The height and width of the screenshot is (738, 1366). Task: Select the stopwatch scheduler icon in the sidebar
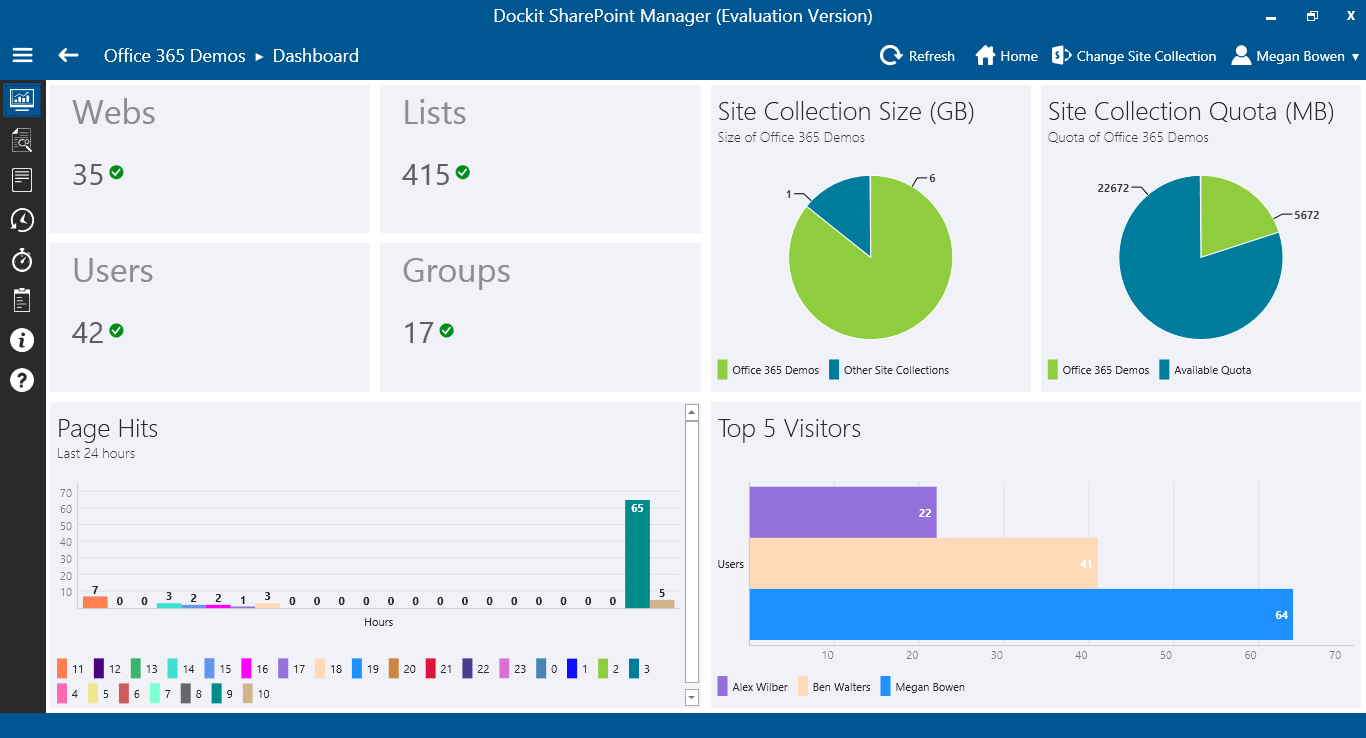(x=22, y=260)
